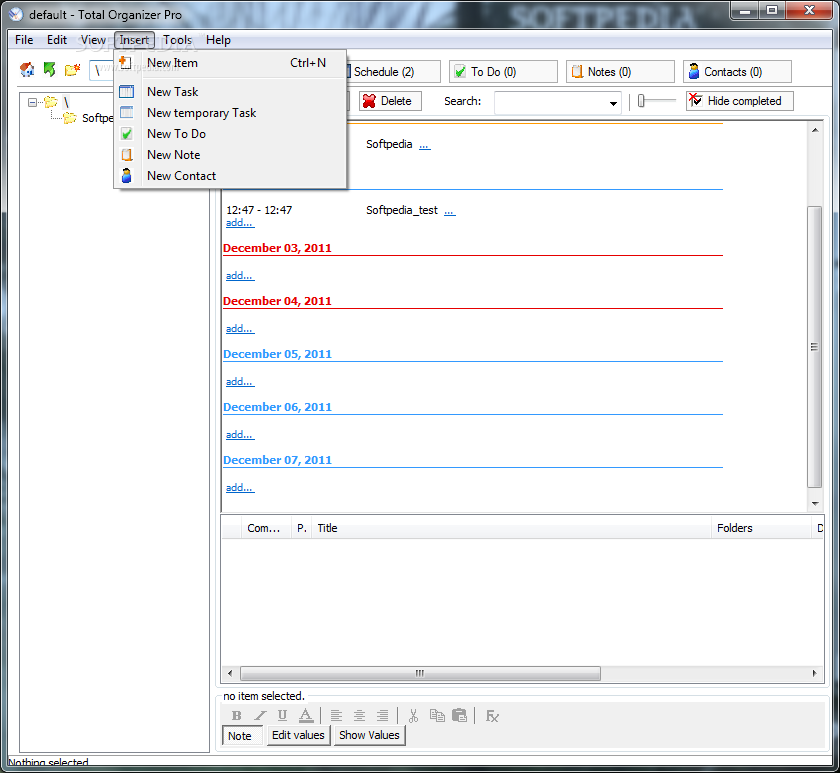Click the cut scissors icon
Screen dimensions: 840x773
(413, 716)
